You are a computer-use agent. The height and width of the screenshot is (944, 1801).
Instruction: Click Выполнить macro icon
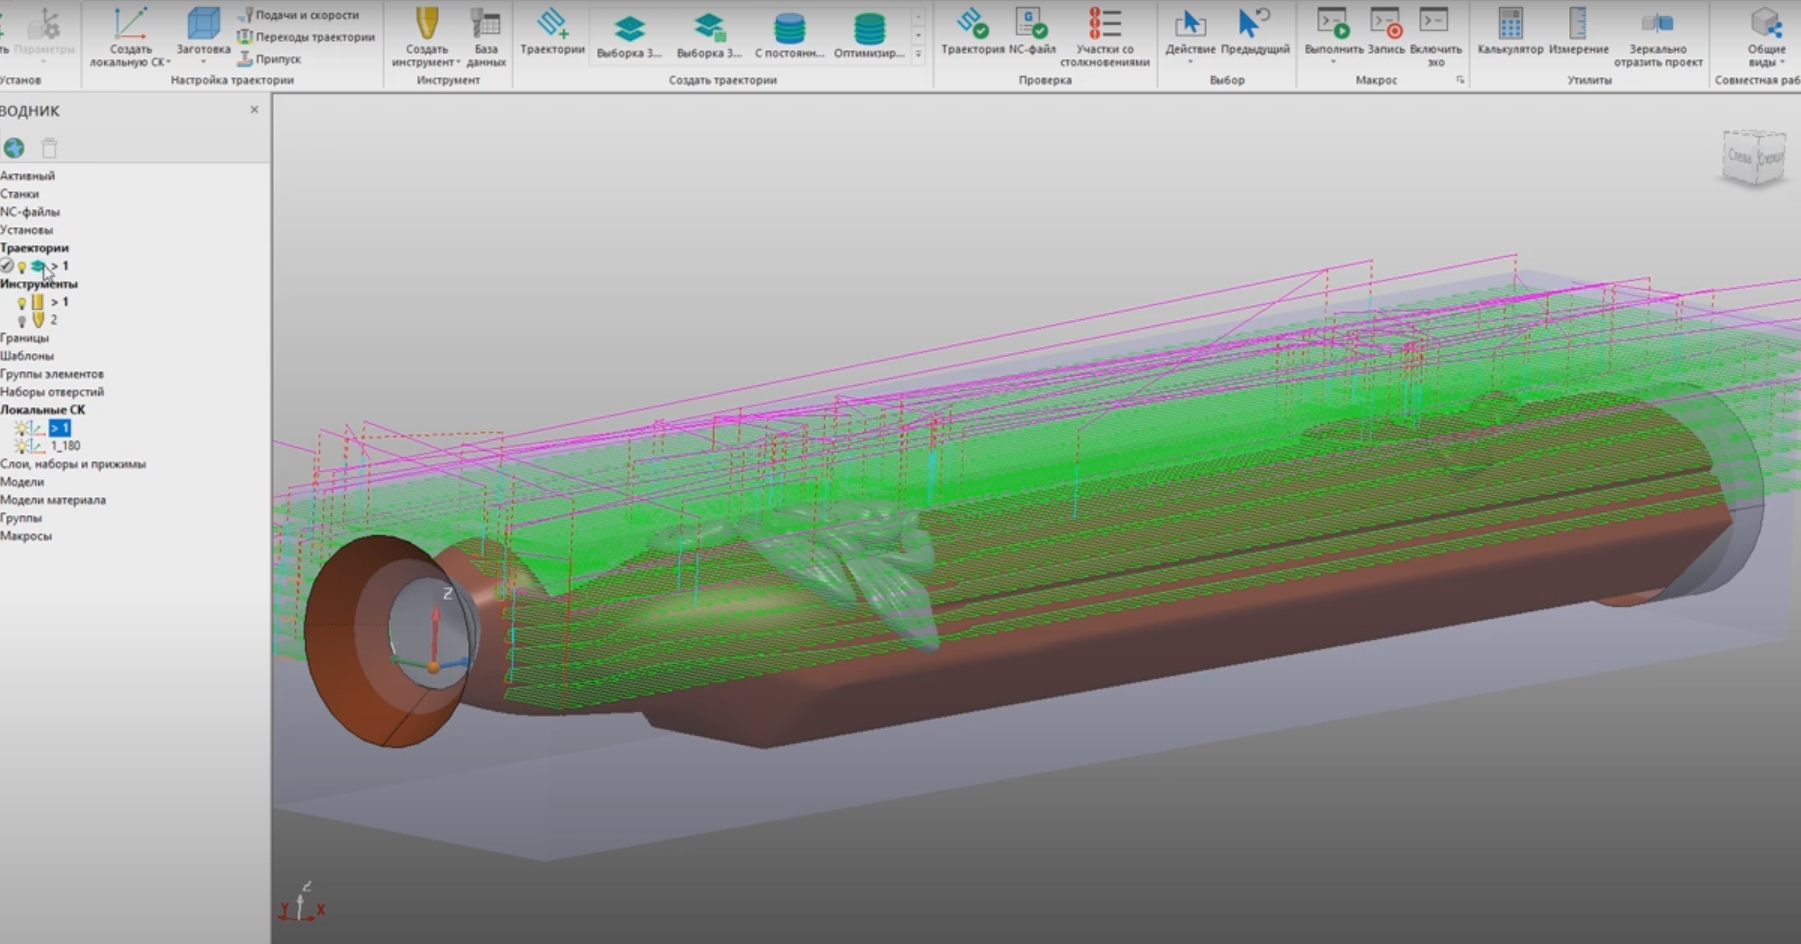[x=1333, y=23]
